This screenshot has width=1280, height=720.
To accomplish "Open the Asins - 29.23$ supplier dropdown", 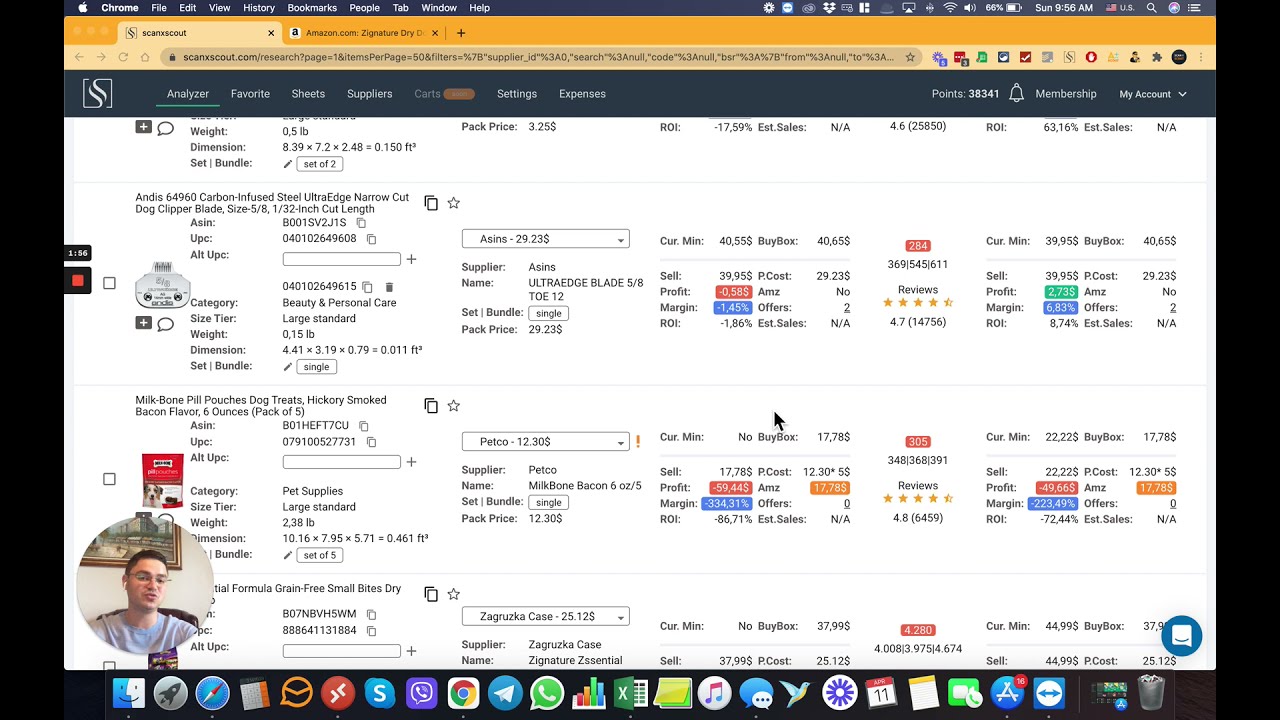I will point(545,239).
